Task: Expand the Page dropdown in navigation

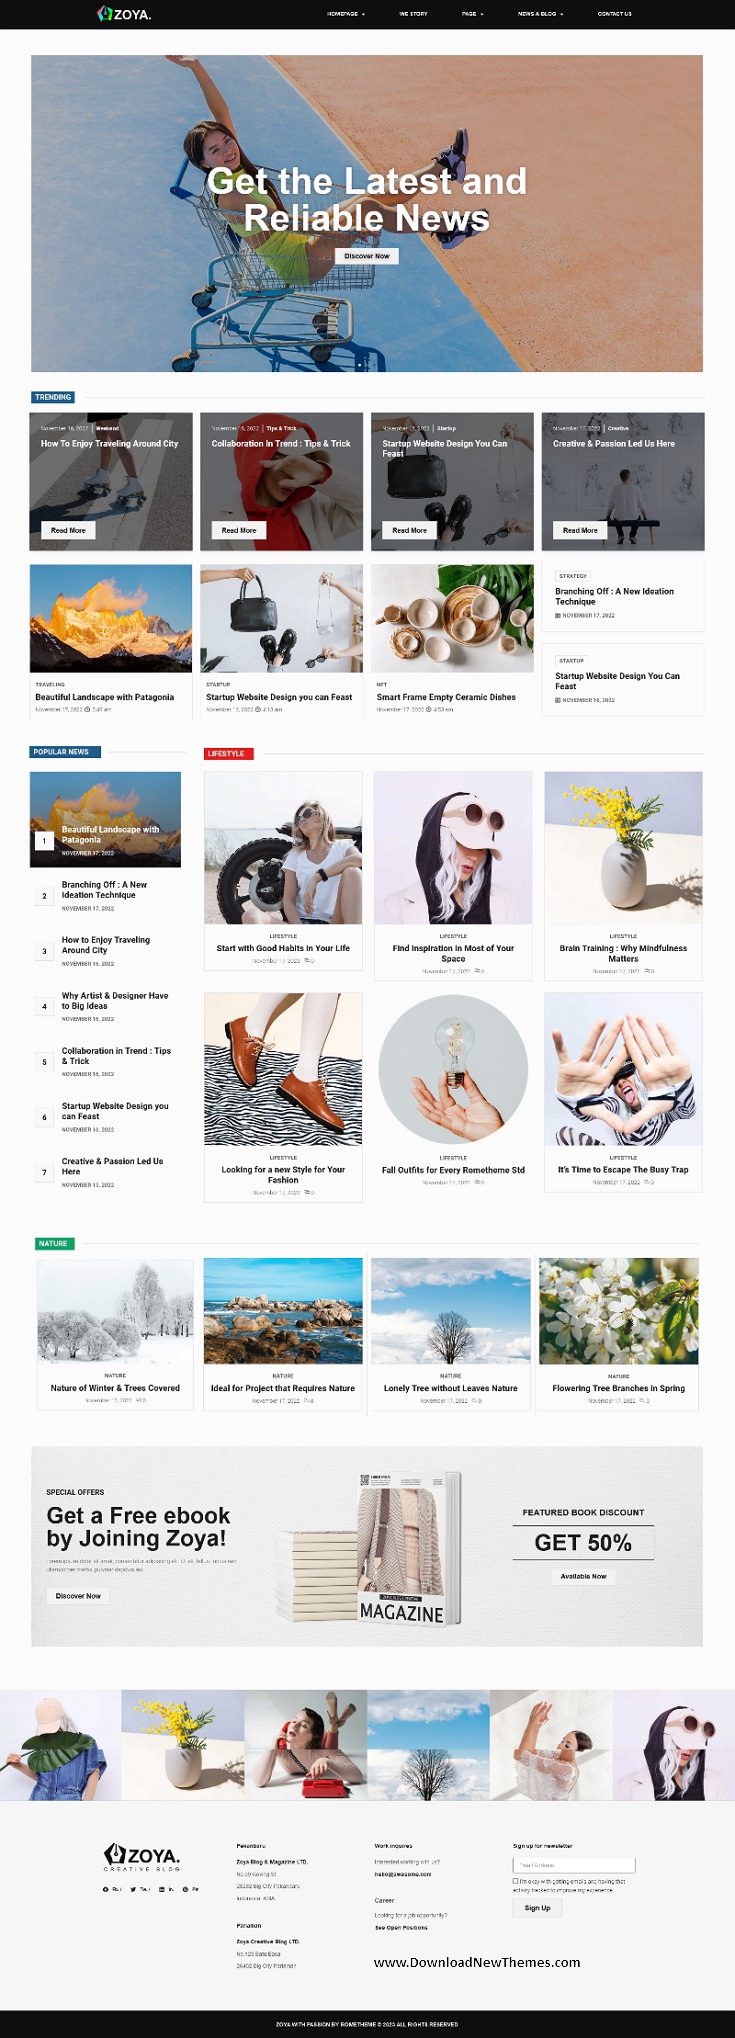Action: pyautogui.click(x=472, y=14)
